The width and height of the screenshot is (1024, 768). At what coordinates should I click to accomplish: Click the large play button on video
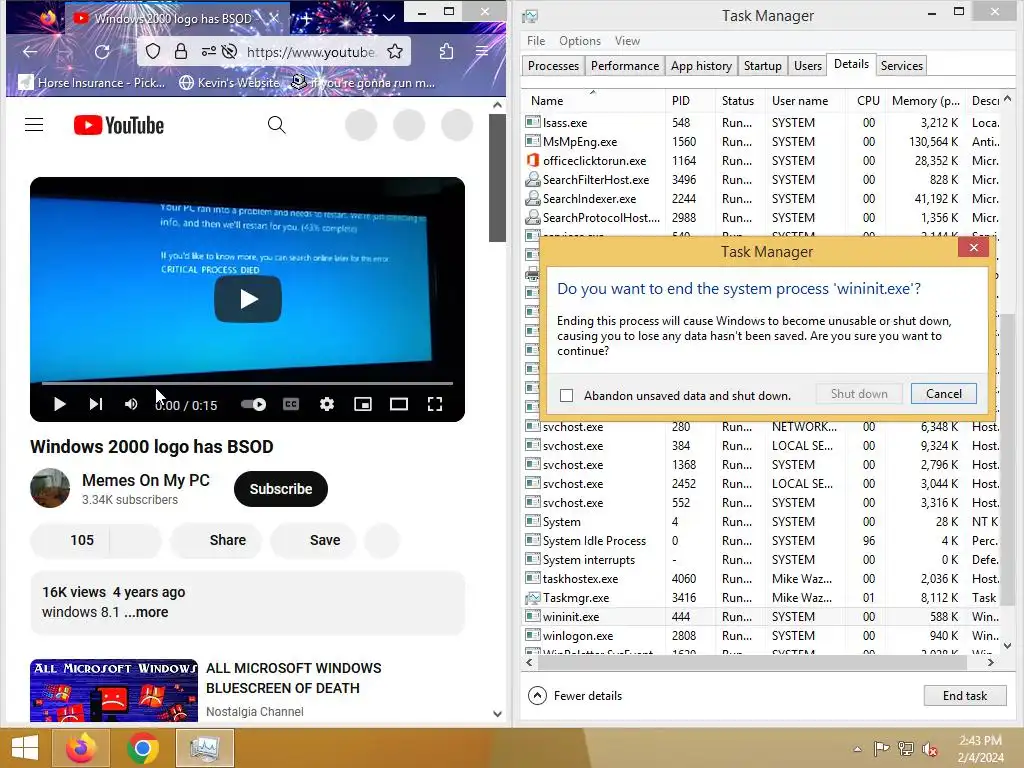click(248, 299)
